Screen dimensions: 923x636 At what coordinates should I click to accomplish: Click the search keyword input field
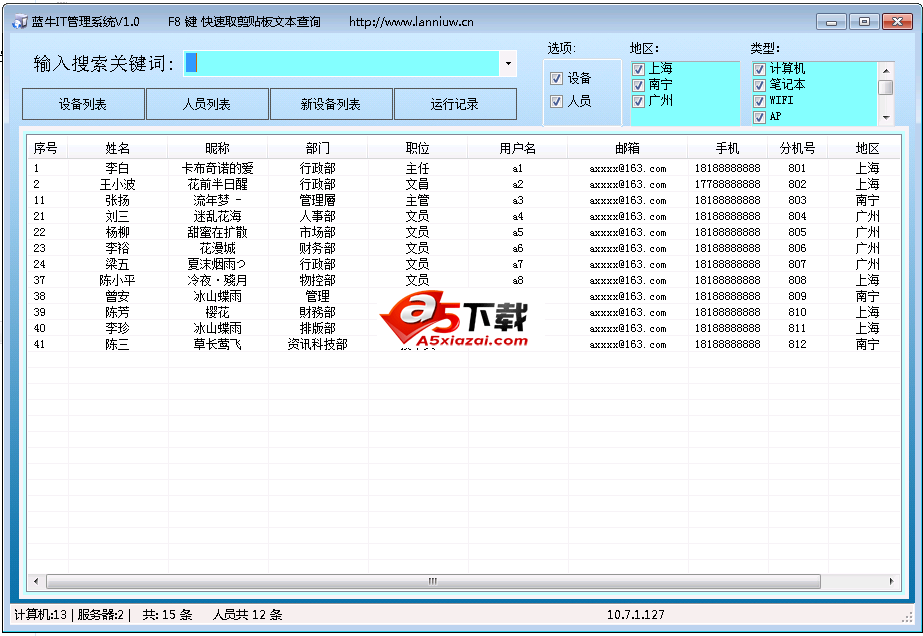(341, 64)
